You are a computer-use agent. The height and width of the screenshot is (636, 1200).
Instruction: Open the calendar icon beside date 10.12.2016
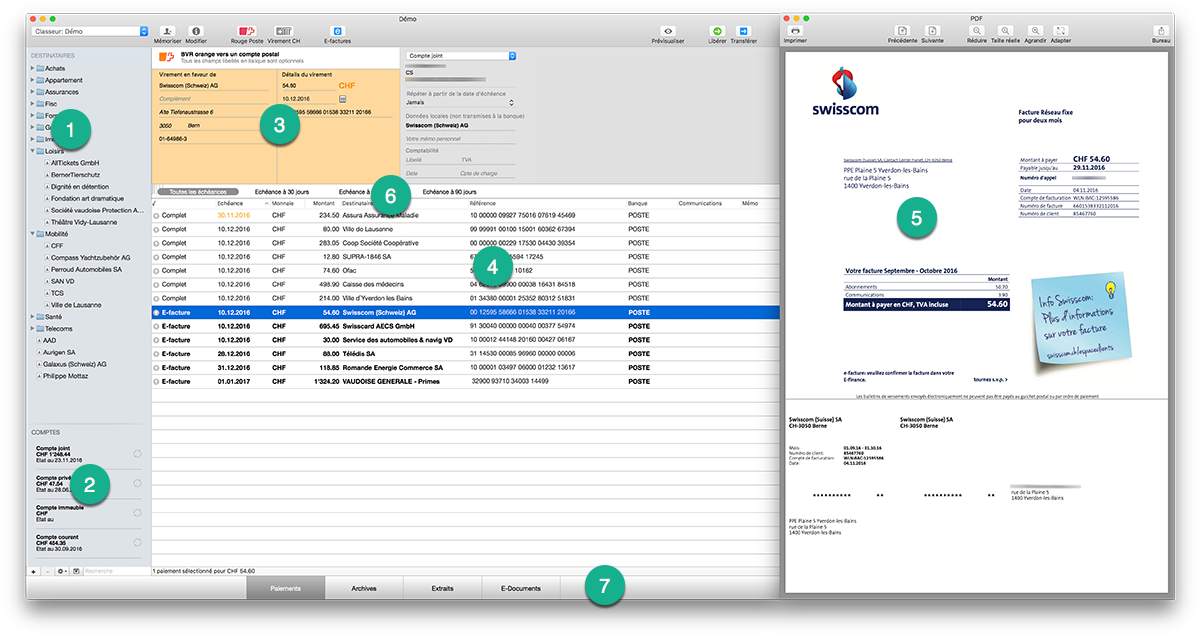point(343,99)
